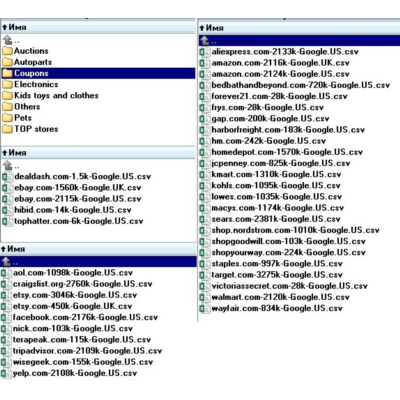Select ebay.com-2115k-Google.US.csv file
The width and height of the screenshot is (400, 400).
coord(78,199)
